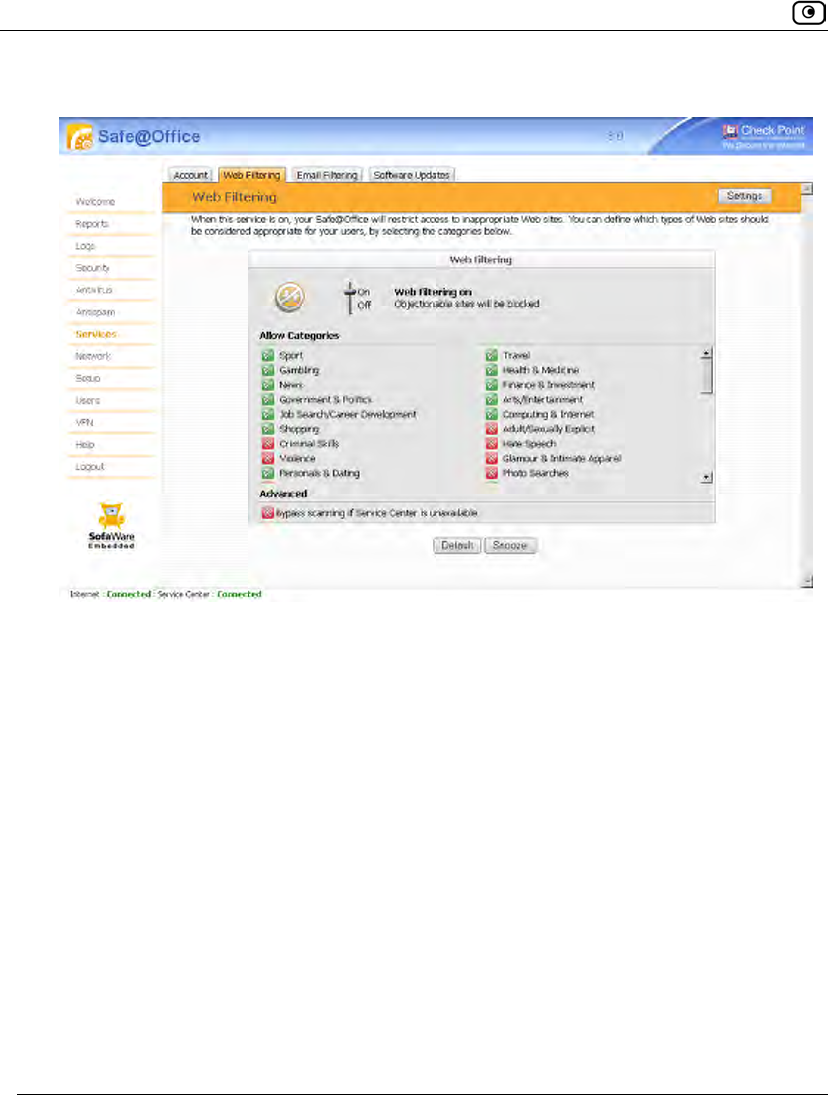
Task: Toggle Personals & Dating category icon
Action: click(x=267, y=473)
